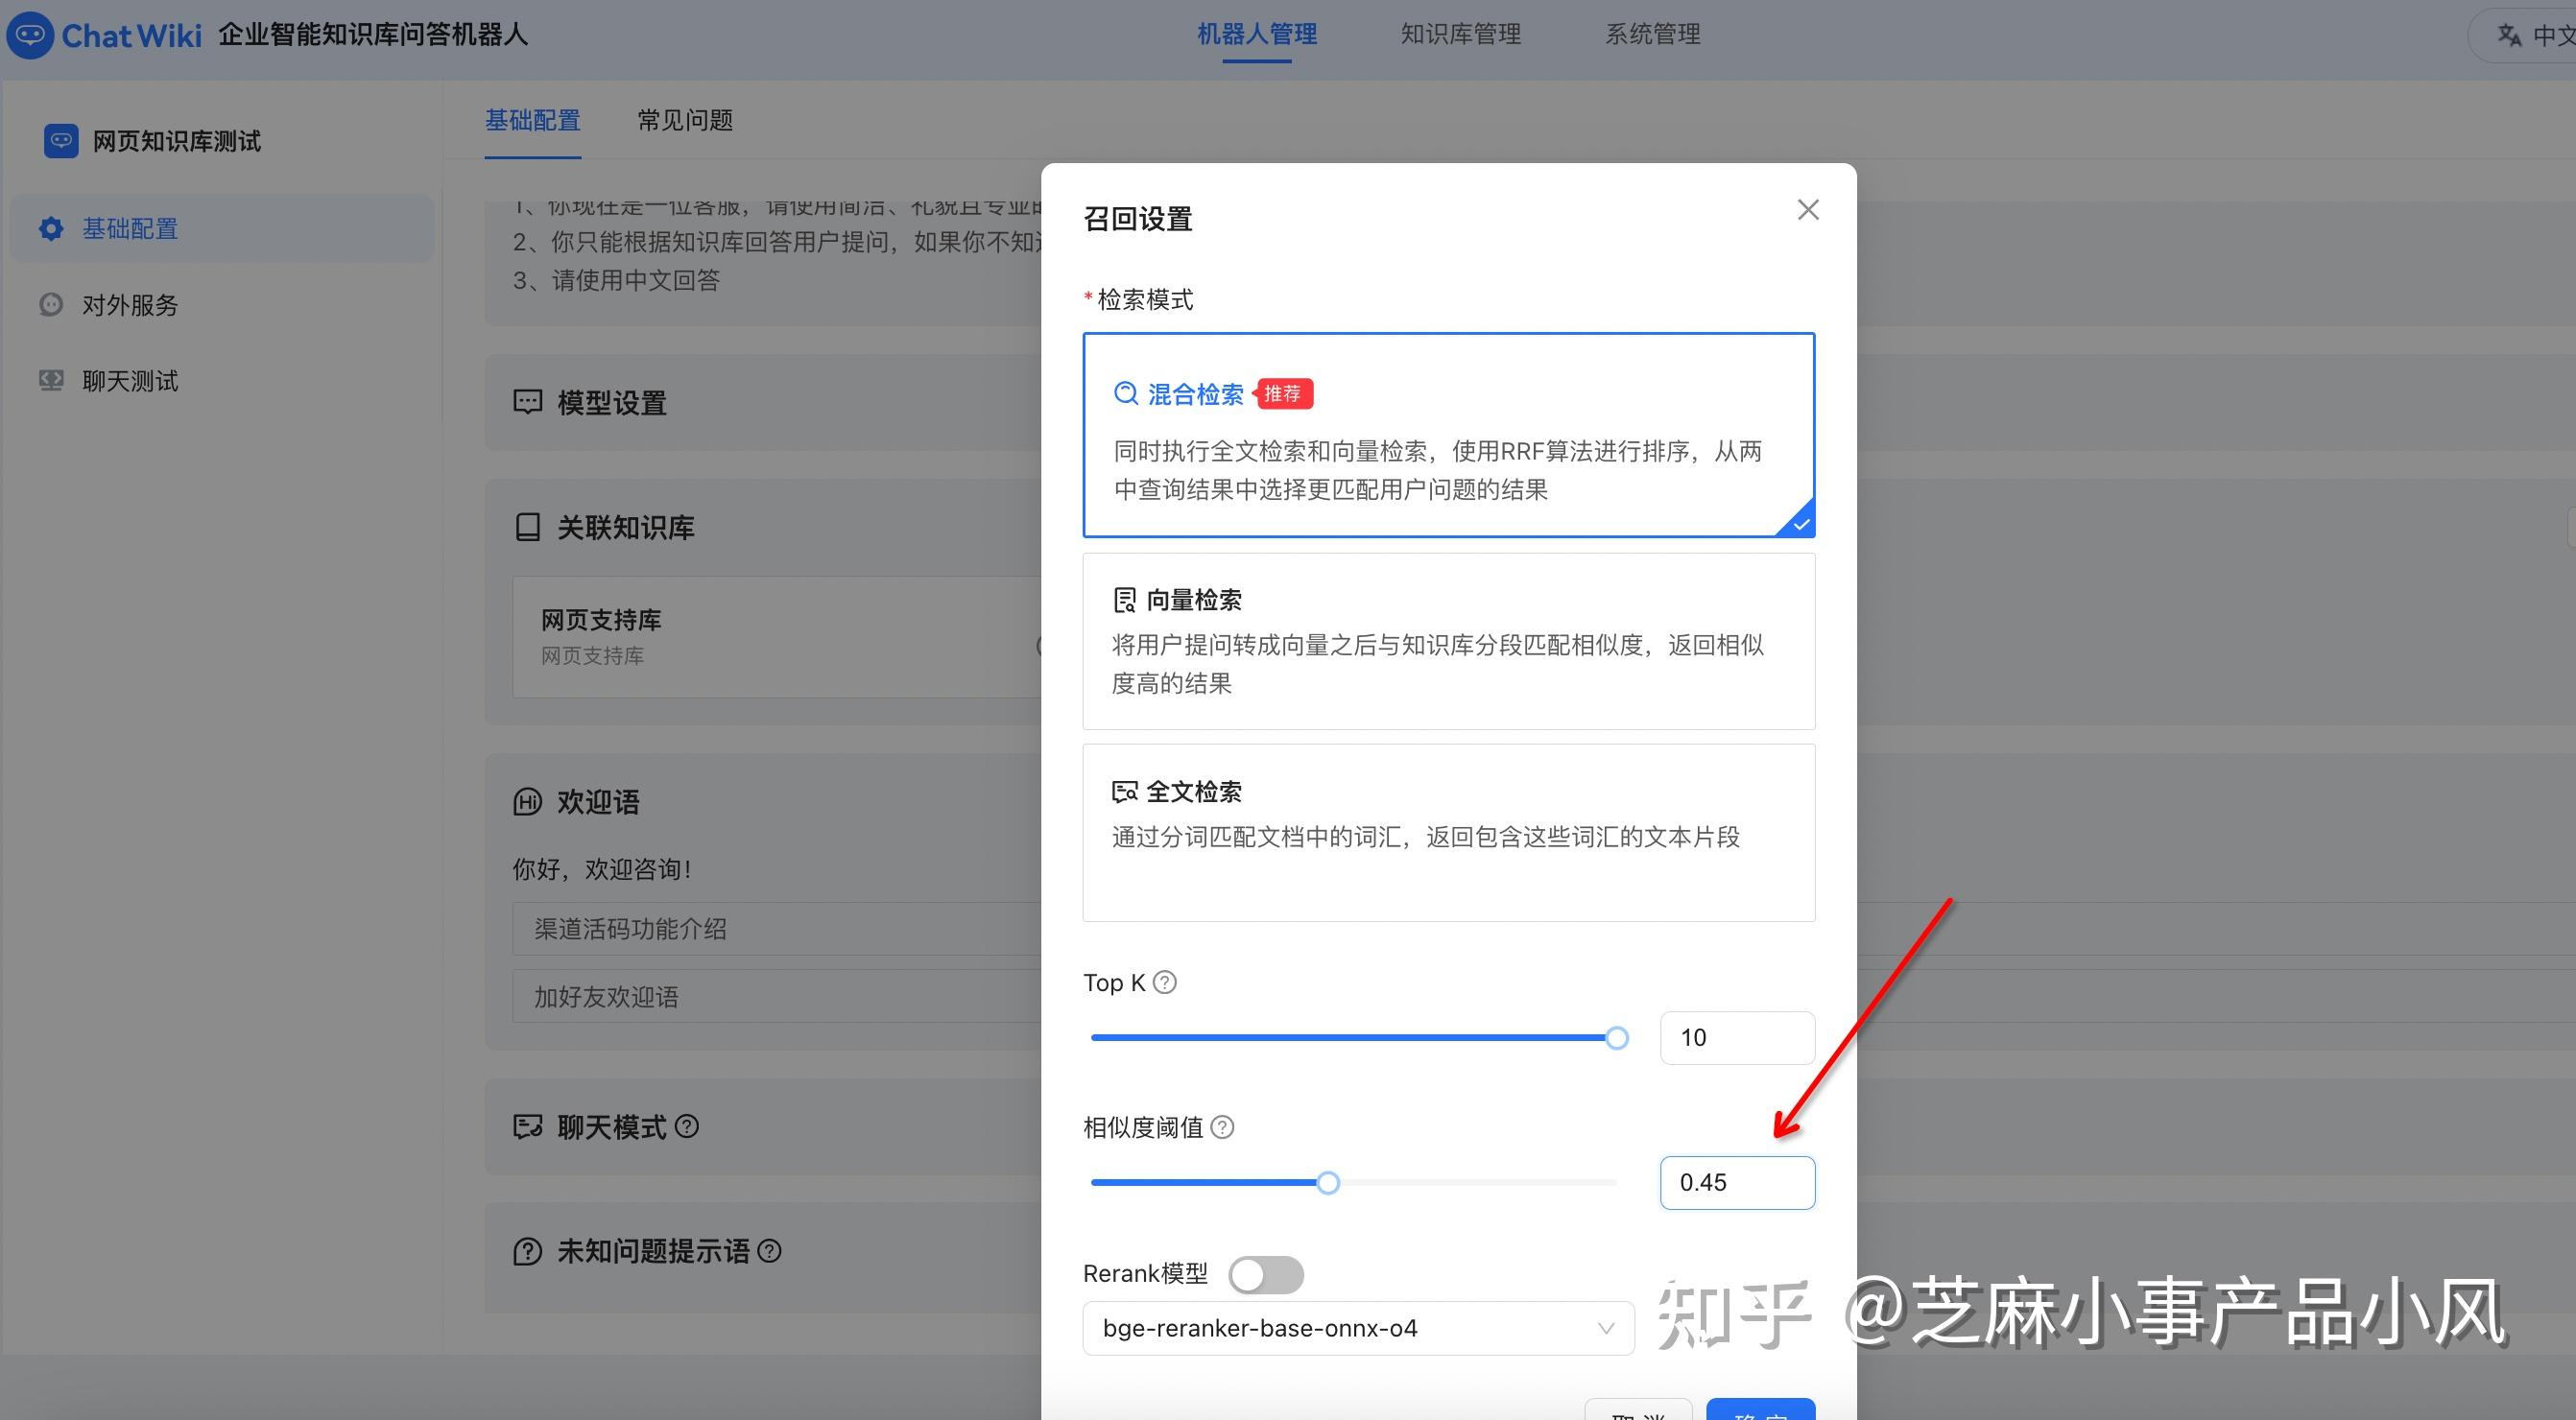
Task: Select the 向量检索 retrieval mode card
Action: (x=1447, y=640)
